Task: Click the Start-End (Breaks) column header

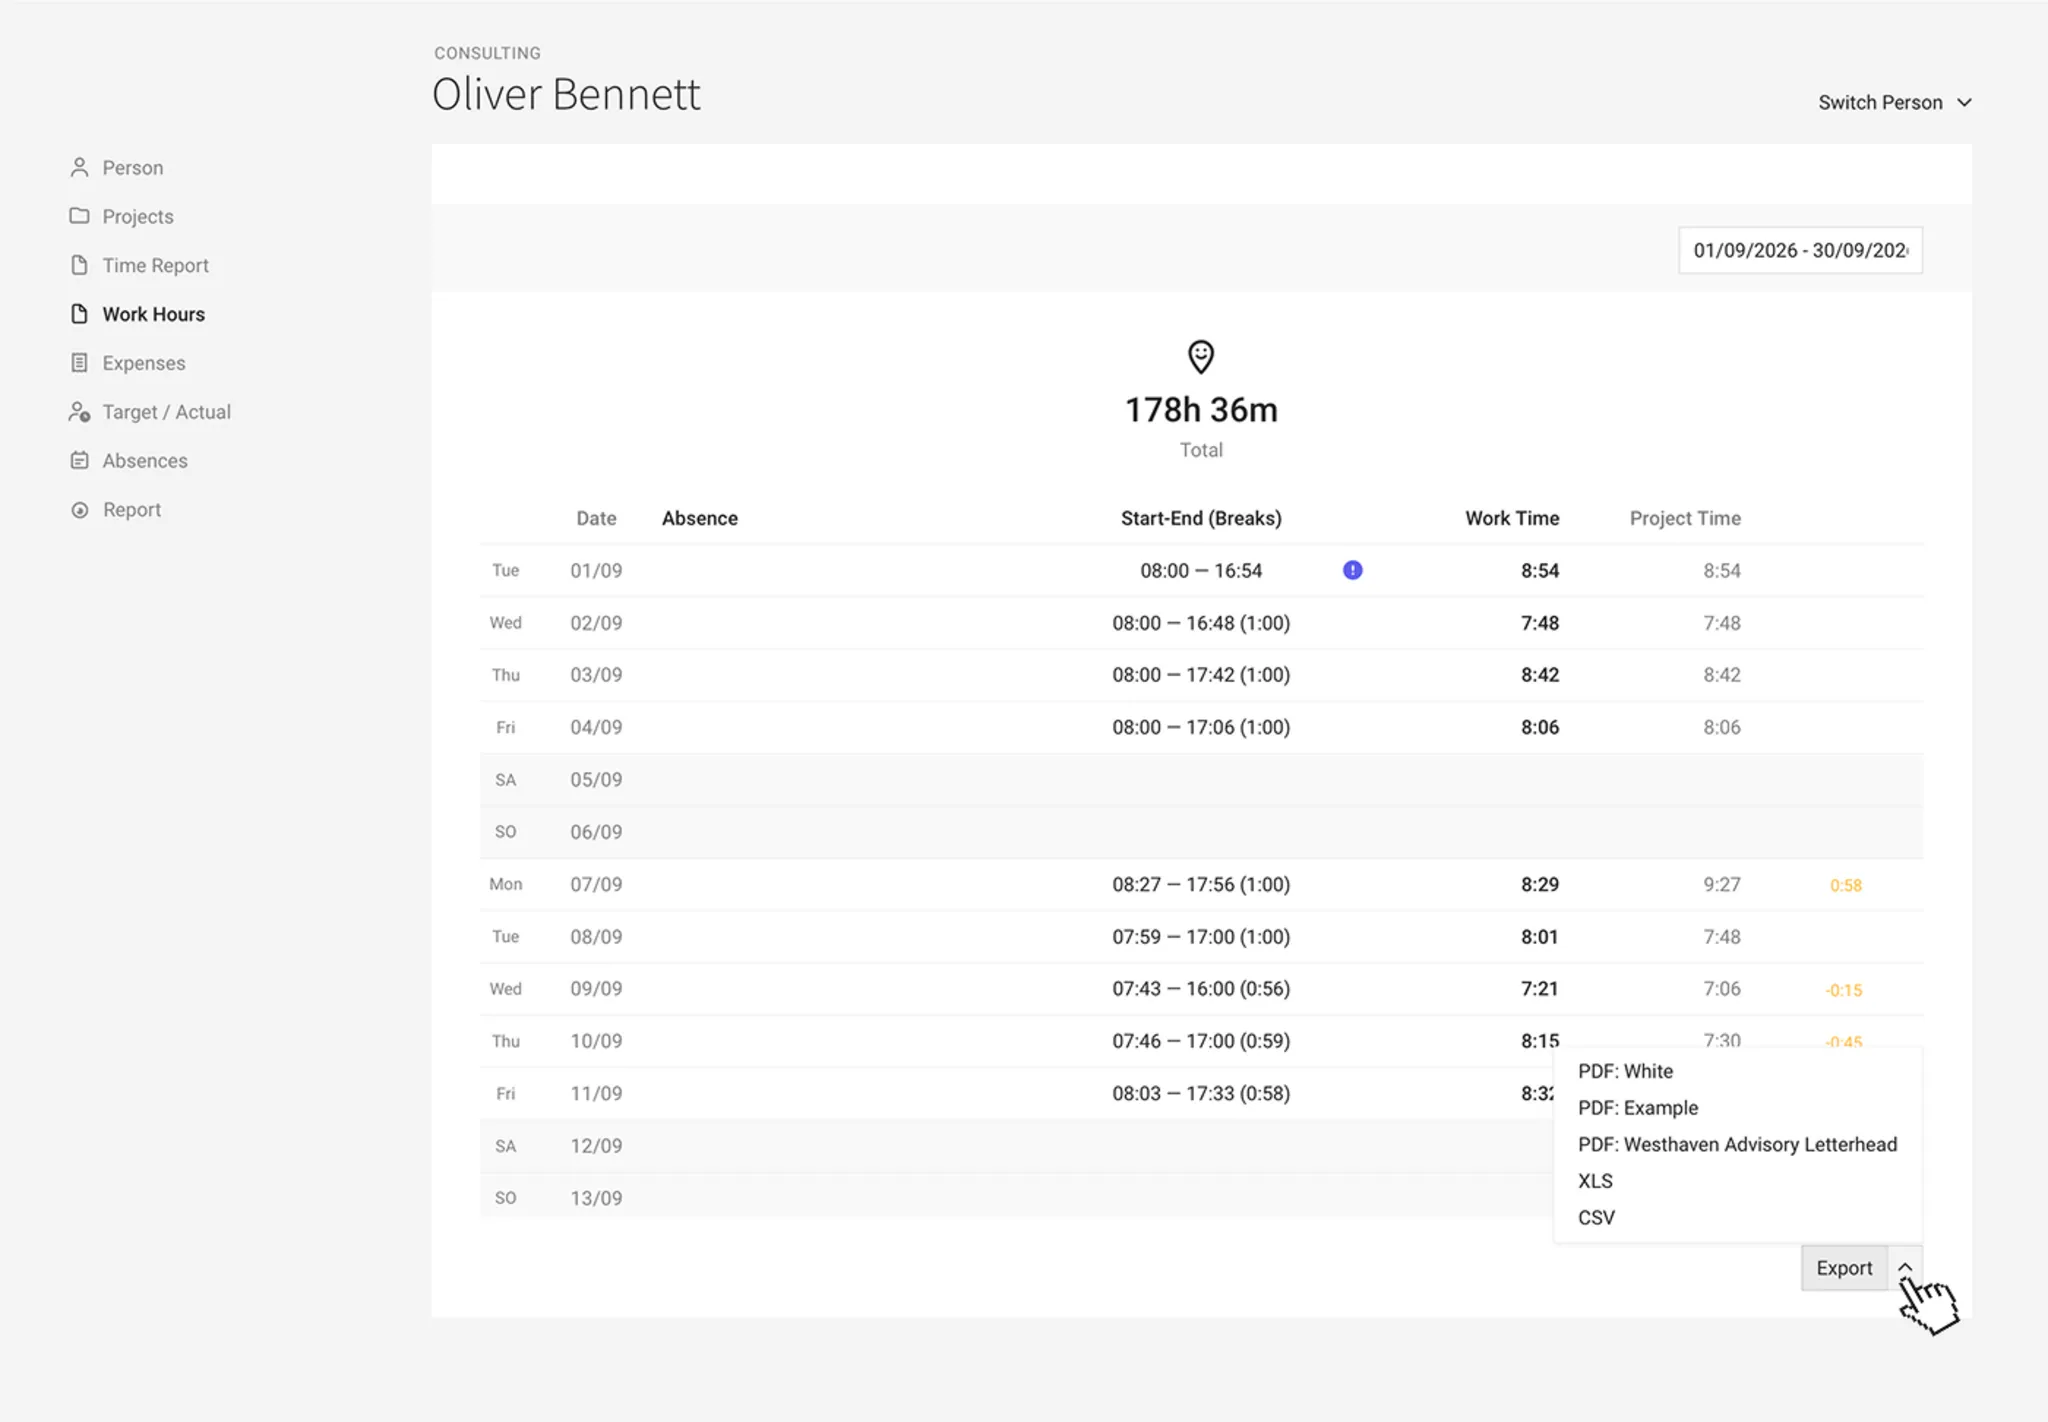Action: (1201, 518)
